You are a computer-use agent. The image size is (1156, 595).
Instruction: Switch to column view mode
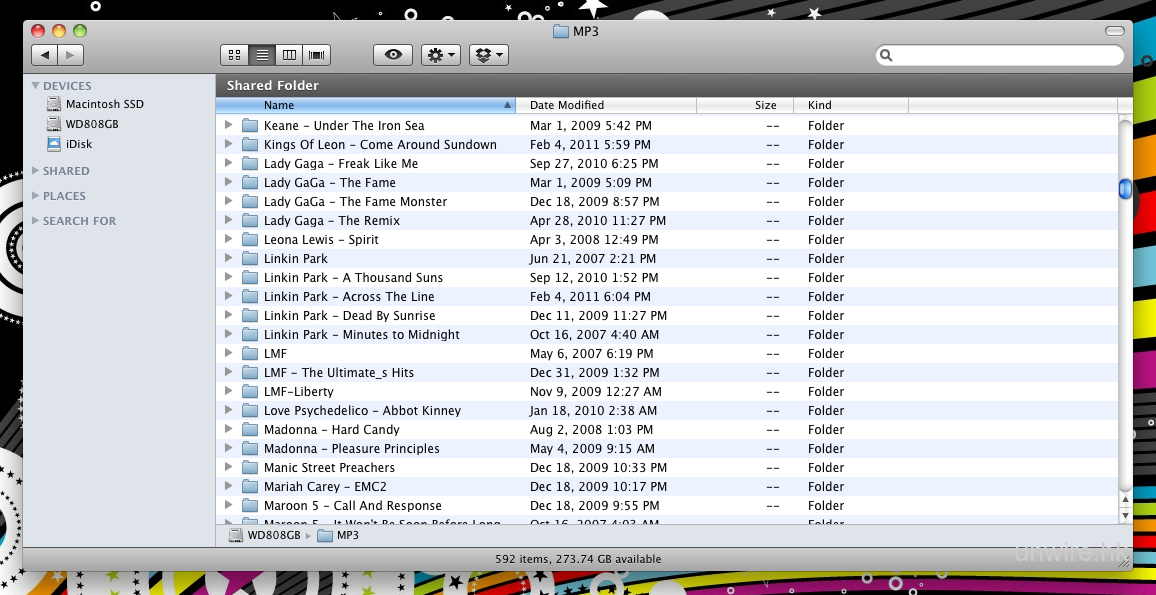pyautogui.click(x=290, y=55)
